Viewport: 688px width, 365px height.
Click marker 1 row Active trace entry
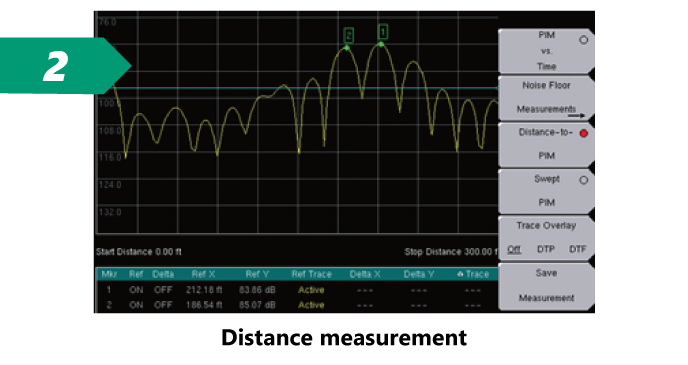[311, 290]
